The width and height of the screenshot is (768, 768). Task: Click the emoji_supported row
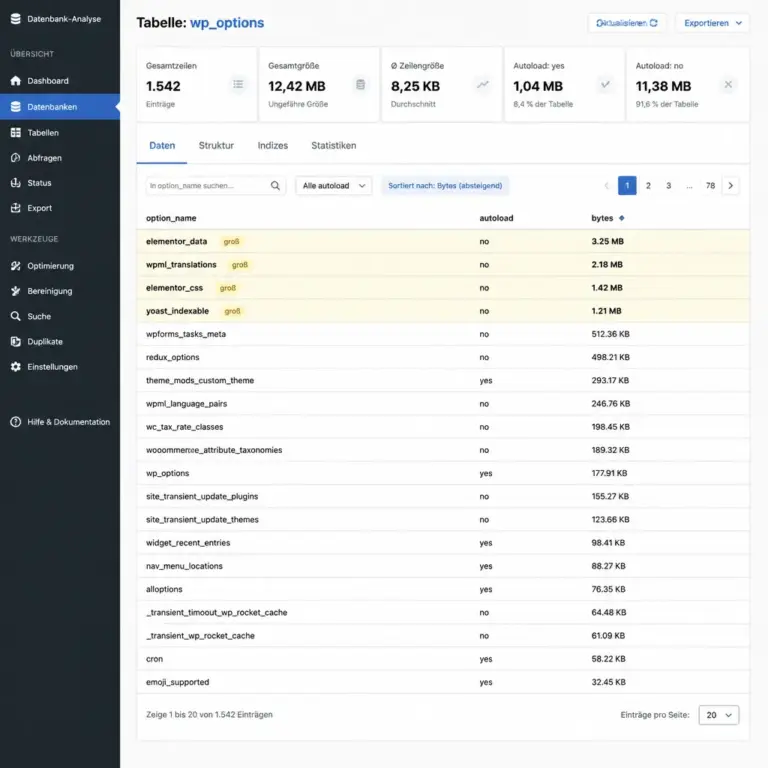[443, 682]
